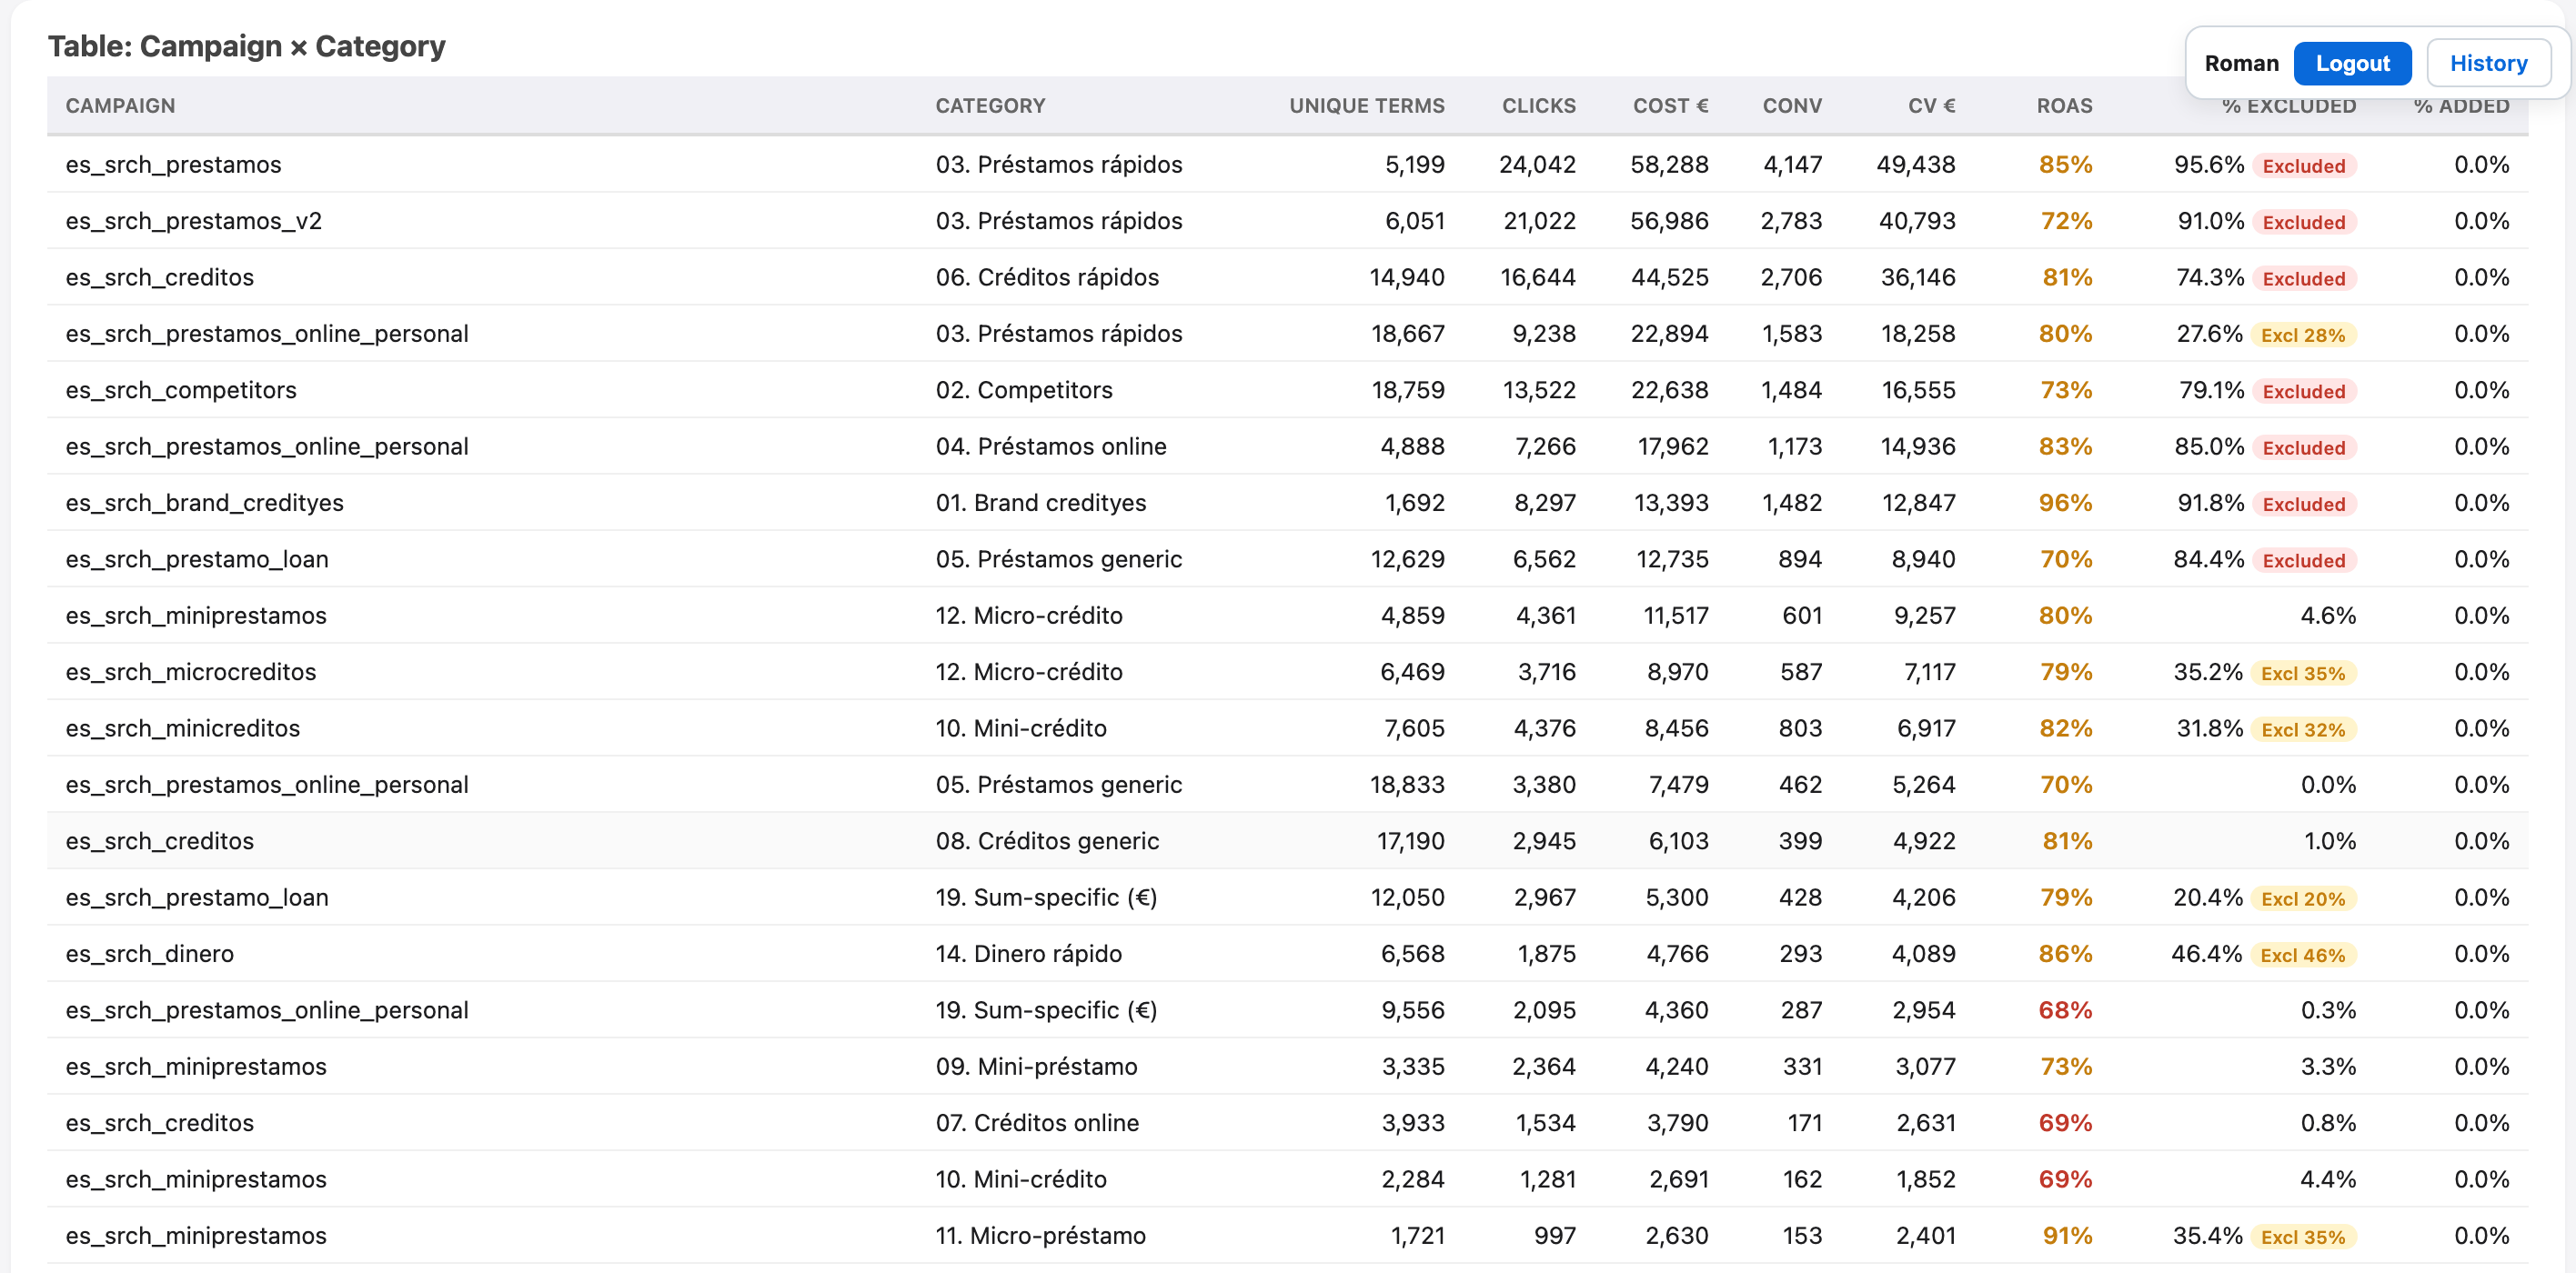The image size is (2576, 1273).
Task: Select the es_srch_competitors campaign row
Action: tap(1287, 390)
